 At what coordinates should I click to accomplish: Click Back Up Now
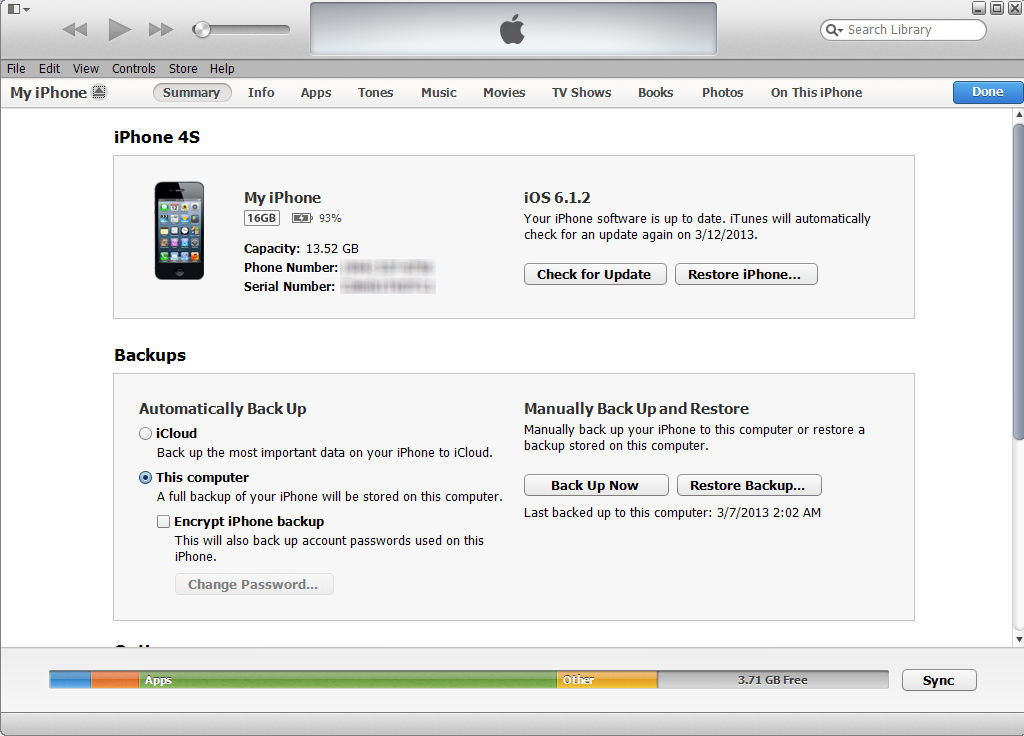[x=596, y=485]
